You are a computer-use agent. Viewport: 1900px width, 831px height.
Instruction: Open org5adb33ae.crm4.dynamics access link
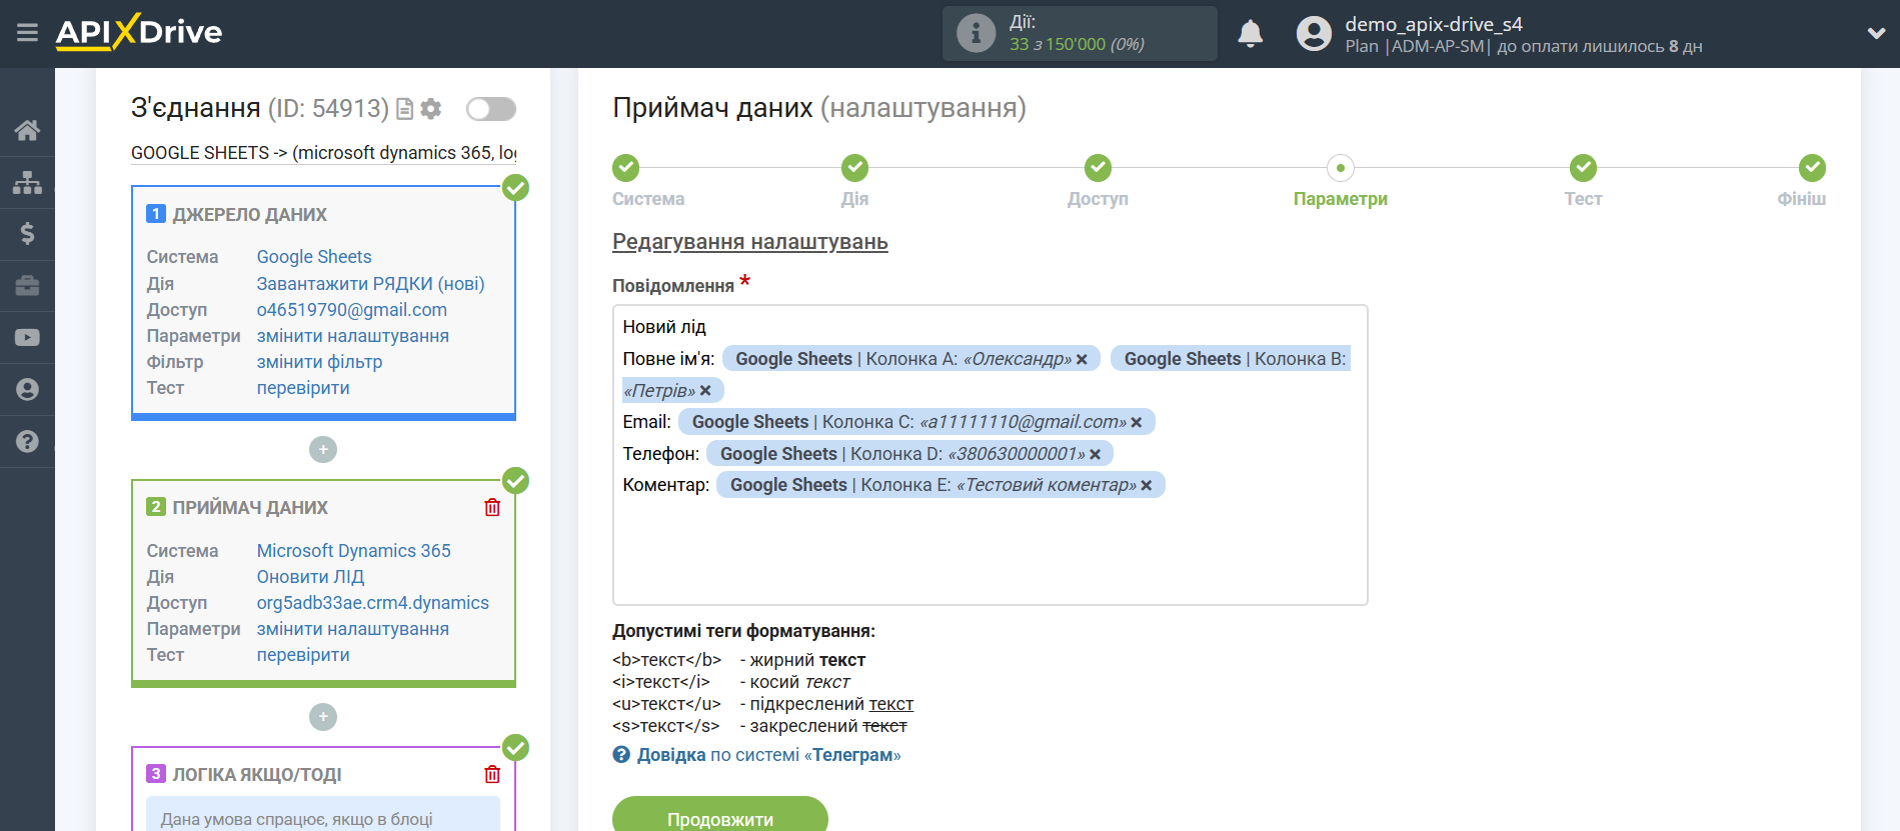click(373, 603)
